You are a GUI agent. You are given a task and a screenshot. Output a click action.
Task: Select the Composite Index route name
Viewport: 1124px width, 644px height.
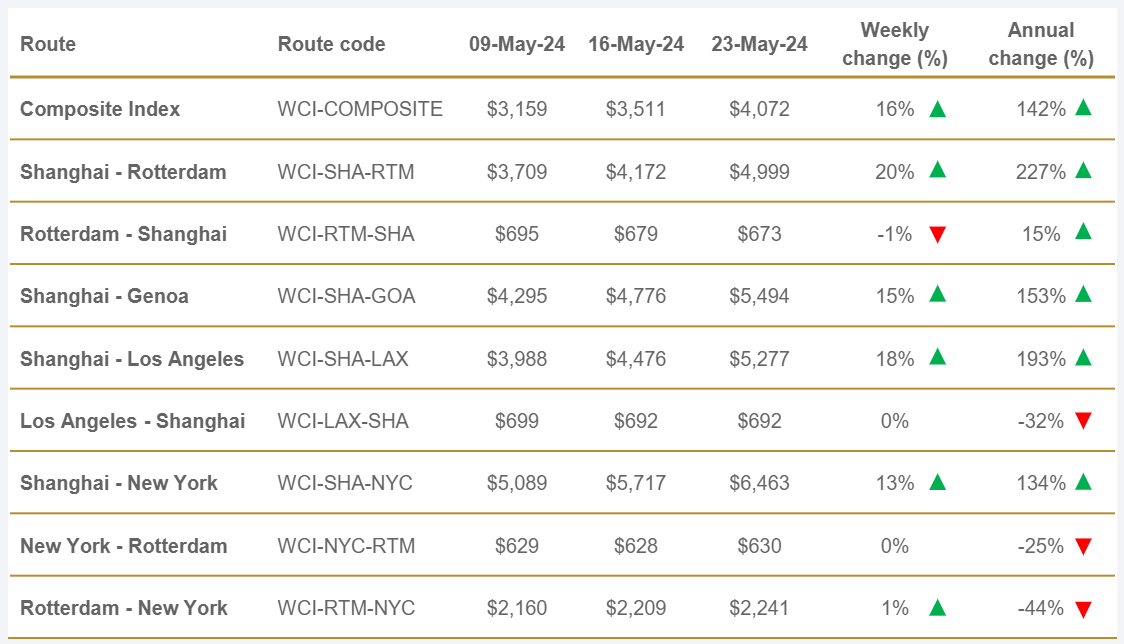[100, 109]
